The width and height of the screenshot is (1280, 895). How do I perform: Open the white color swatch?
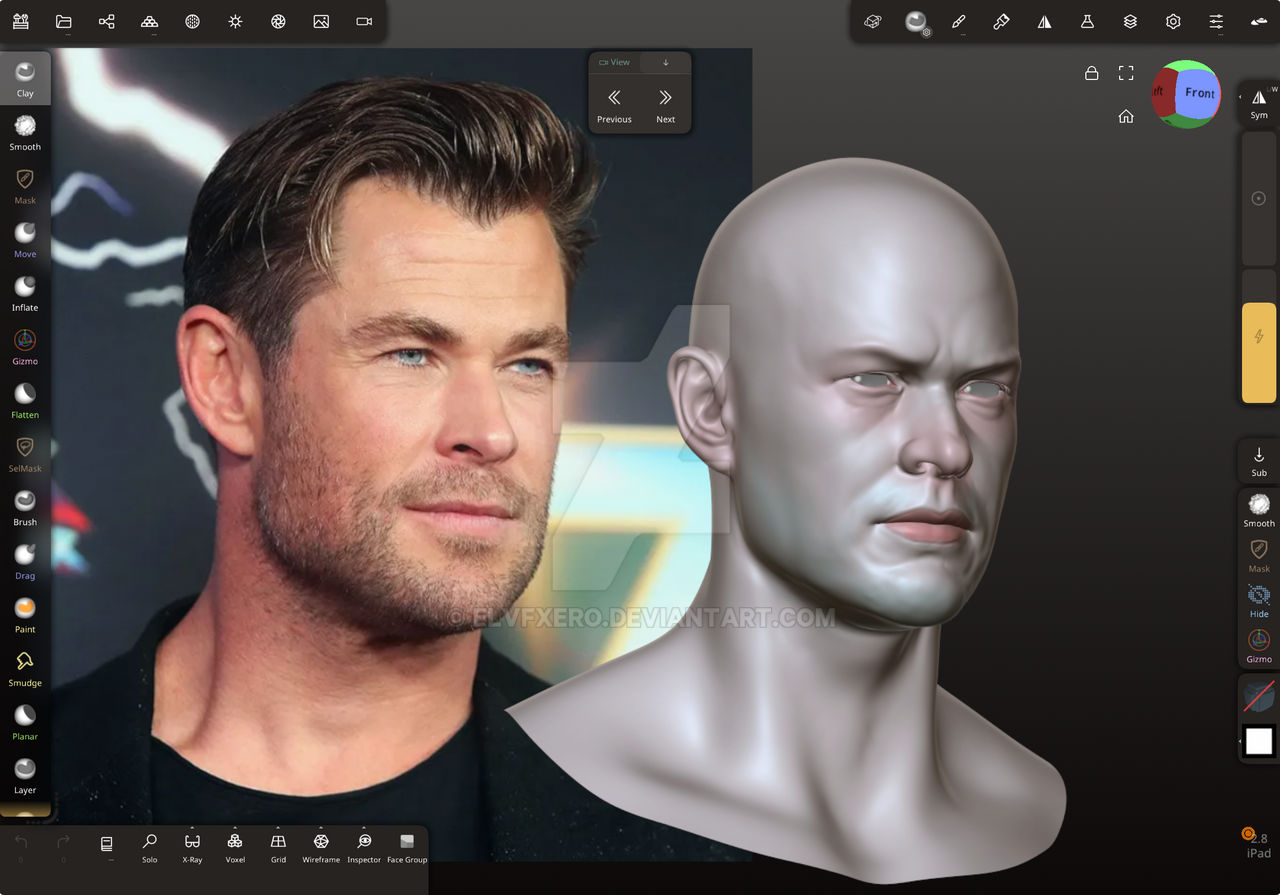pos(1259,741)
